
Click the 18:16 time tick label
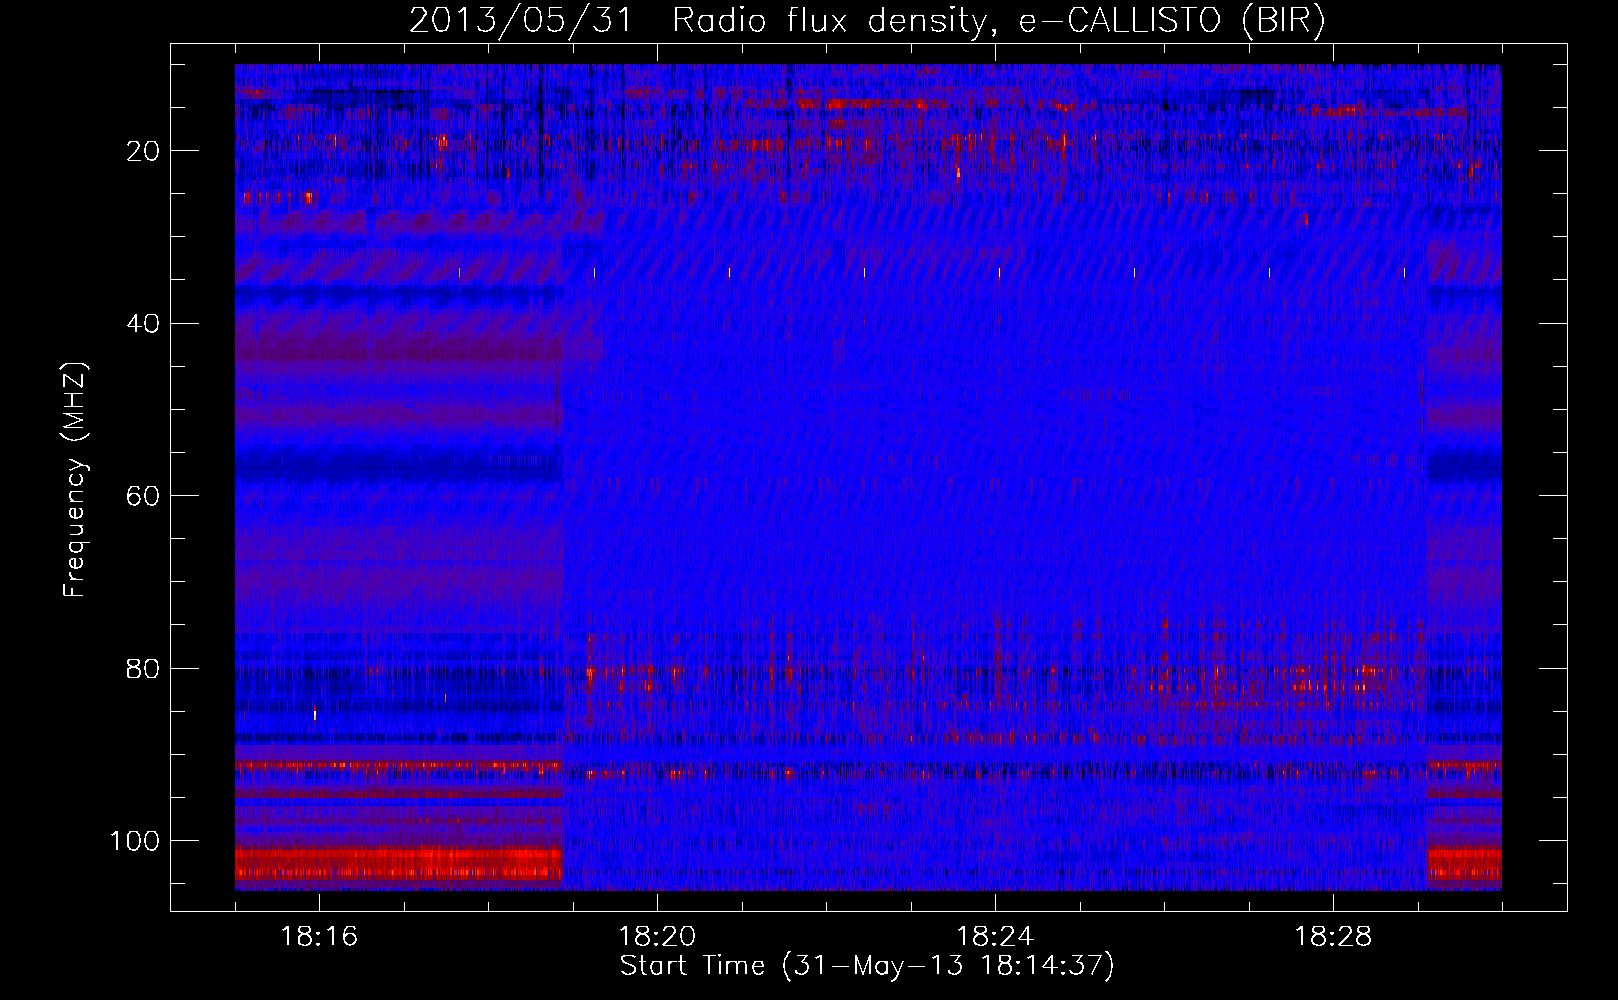click(x=319, y=937)
